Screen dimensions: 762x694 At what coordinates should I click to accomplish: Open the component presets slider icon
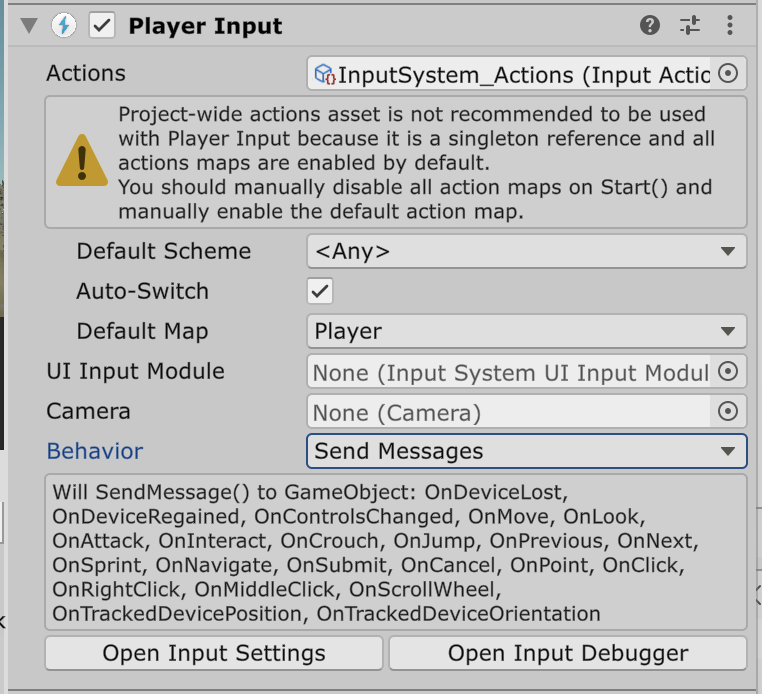[x=690, y=26]
